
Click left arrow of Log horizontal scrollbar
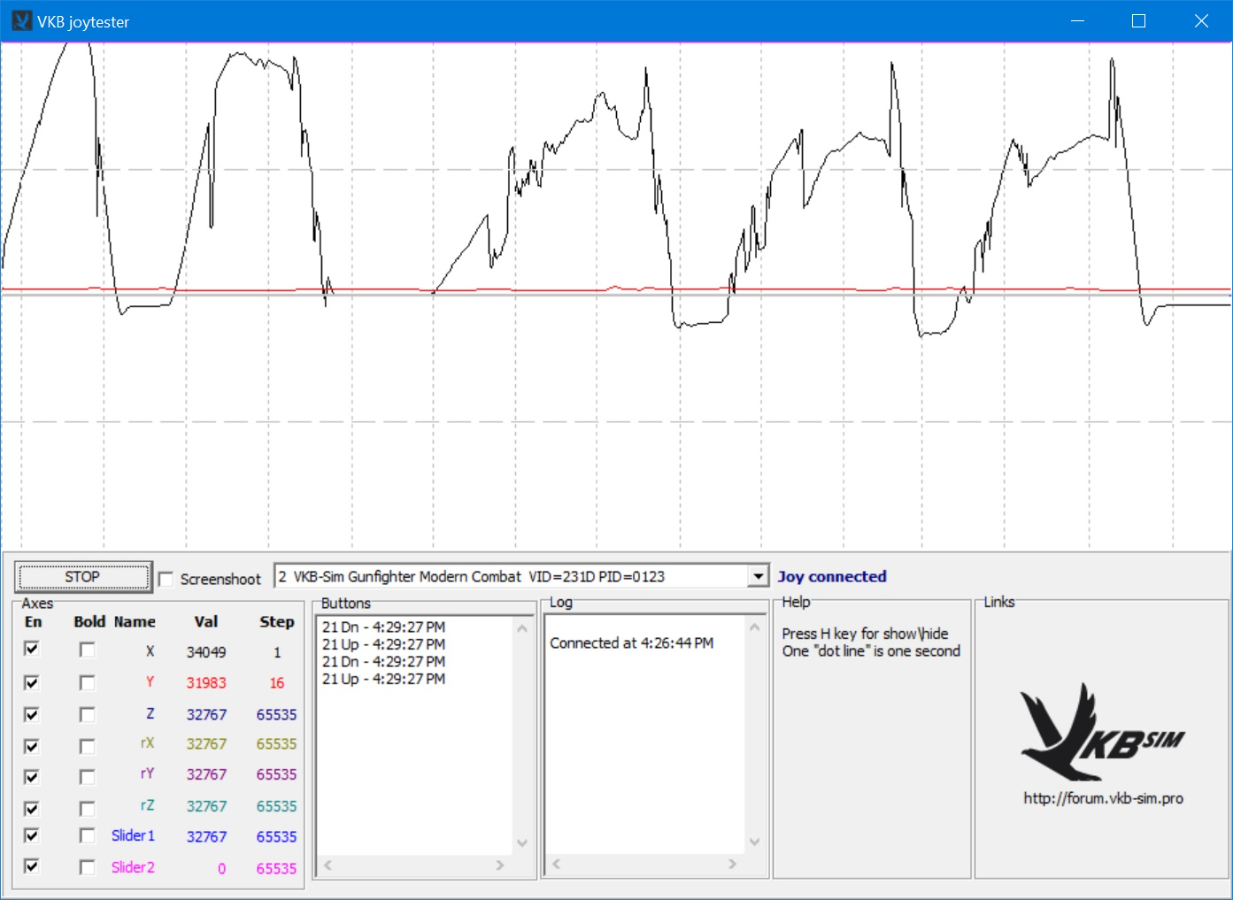tap(556, 864)
